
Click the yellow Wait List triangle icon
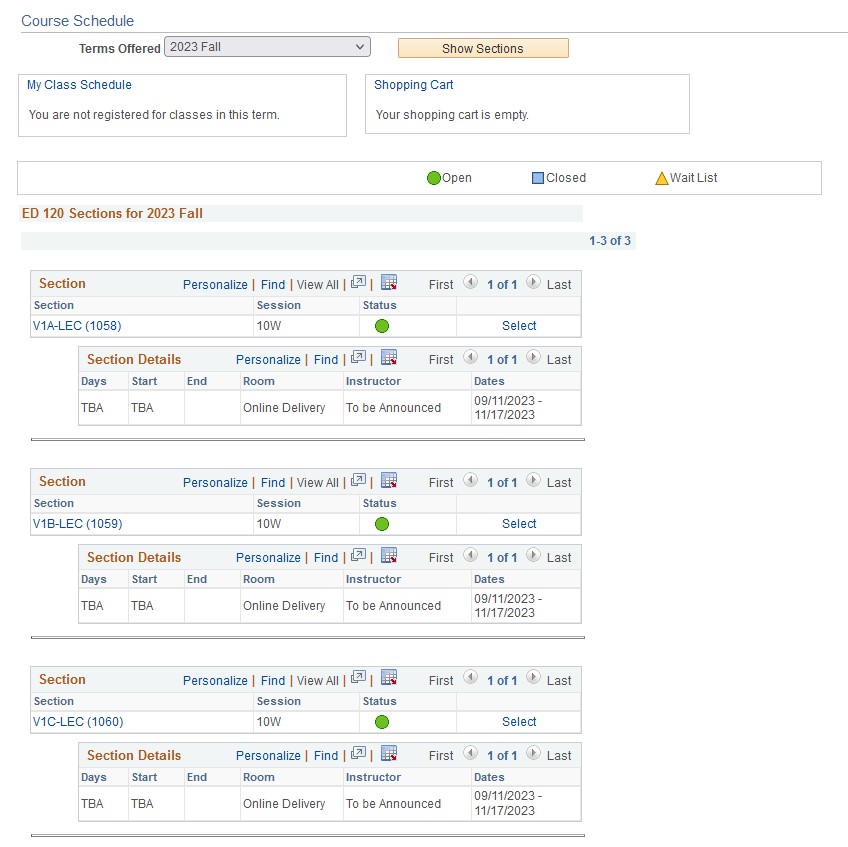pos(662,177)
